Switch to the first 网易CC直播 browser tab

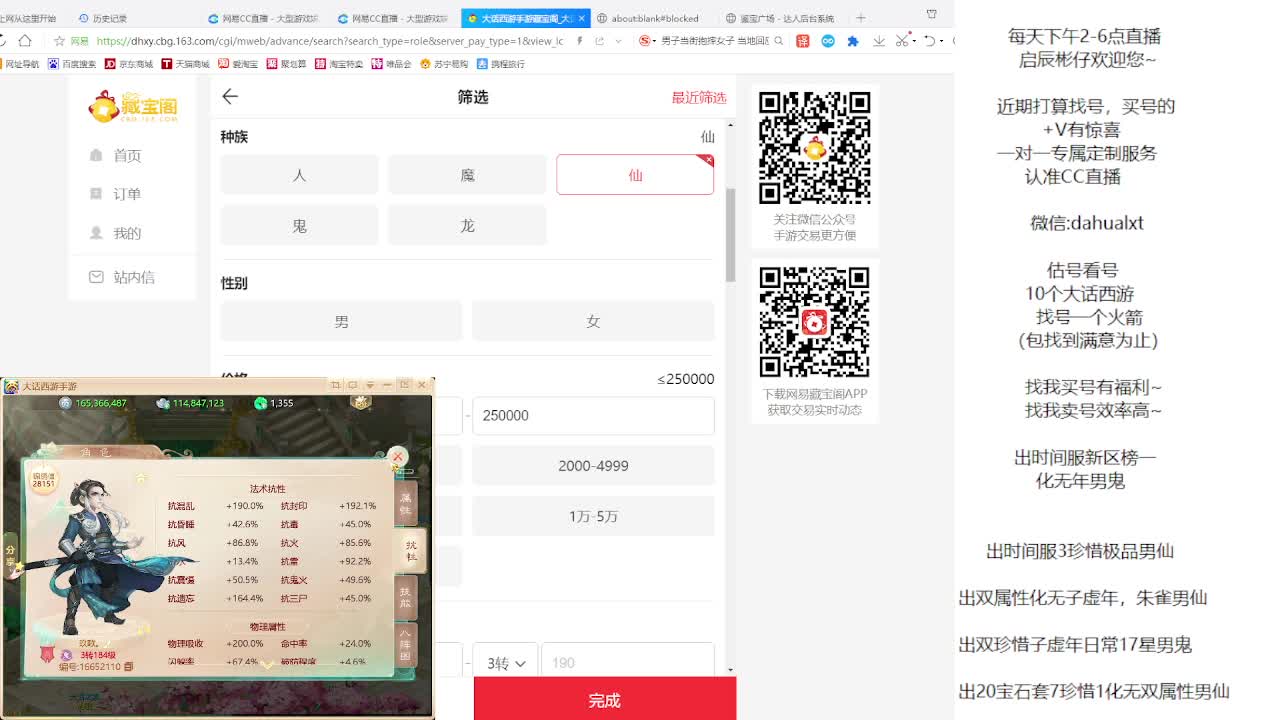click(262, 18)
